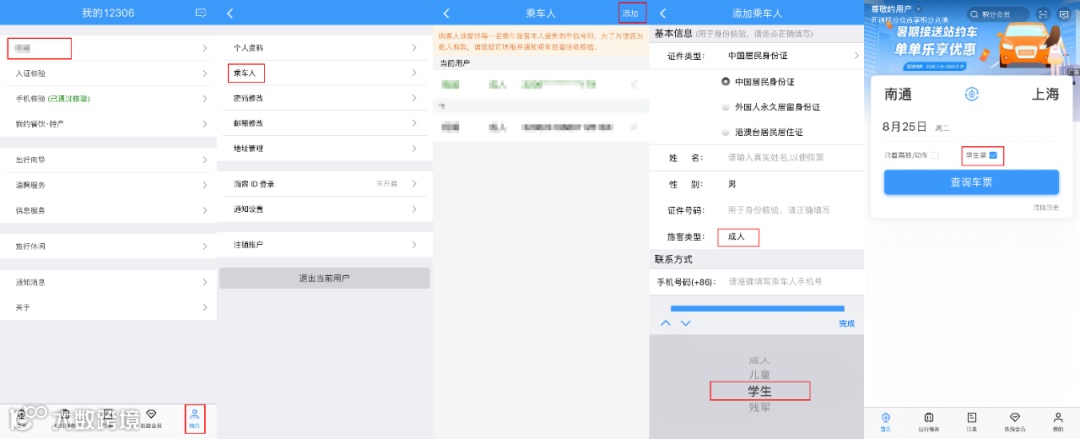
Task: Change the 8月25日 travel date
Action: (905, 127)
